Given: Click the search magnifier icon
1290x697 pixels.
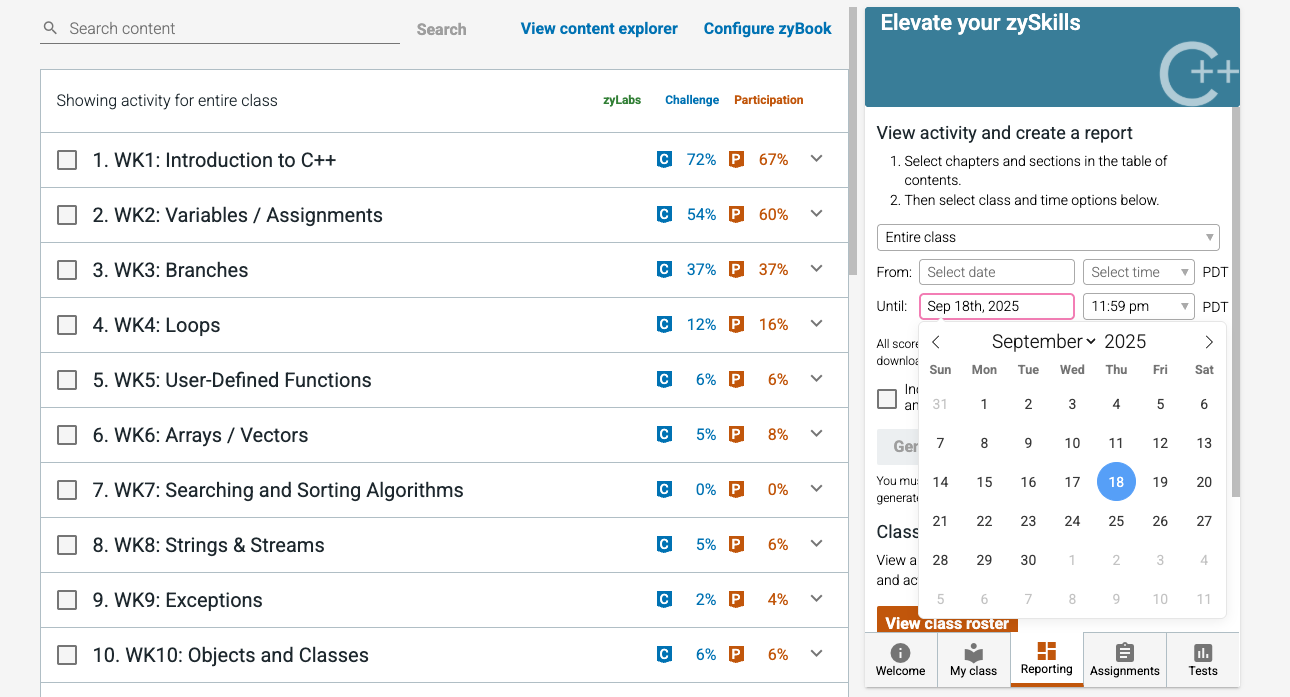Looking at the screenshot, I should [50, 28].
